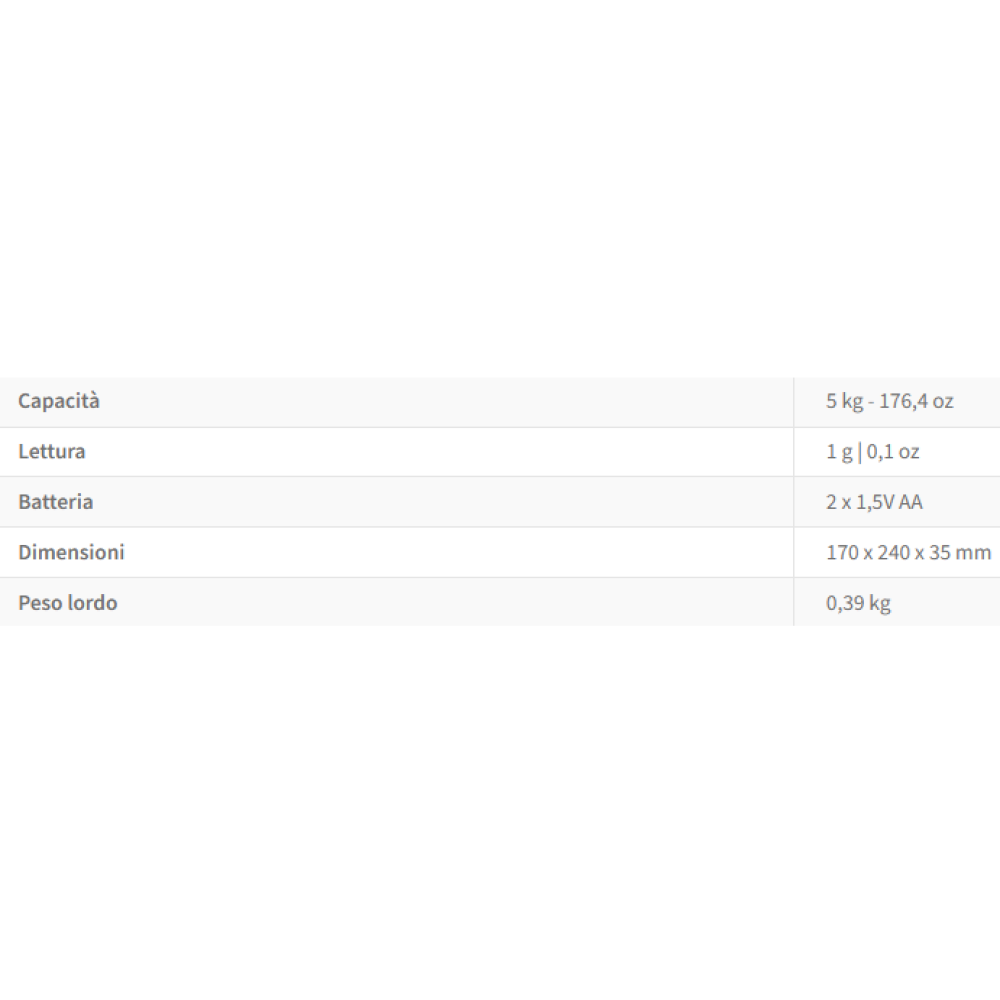Image resolution: width=1000 pixels, height=1000 pixels.
Task: Click the 5 kg capacity figure
Action: pos(842,401)
